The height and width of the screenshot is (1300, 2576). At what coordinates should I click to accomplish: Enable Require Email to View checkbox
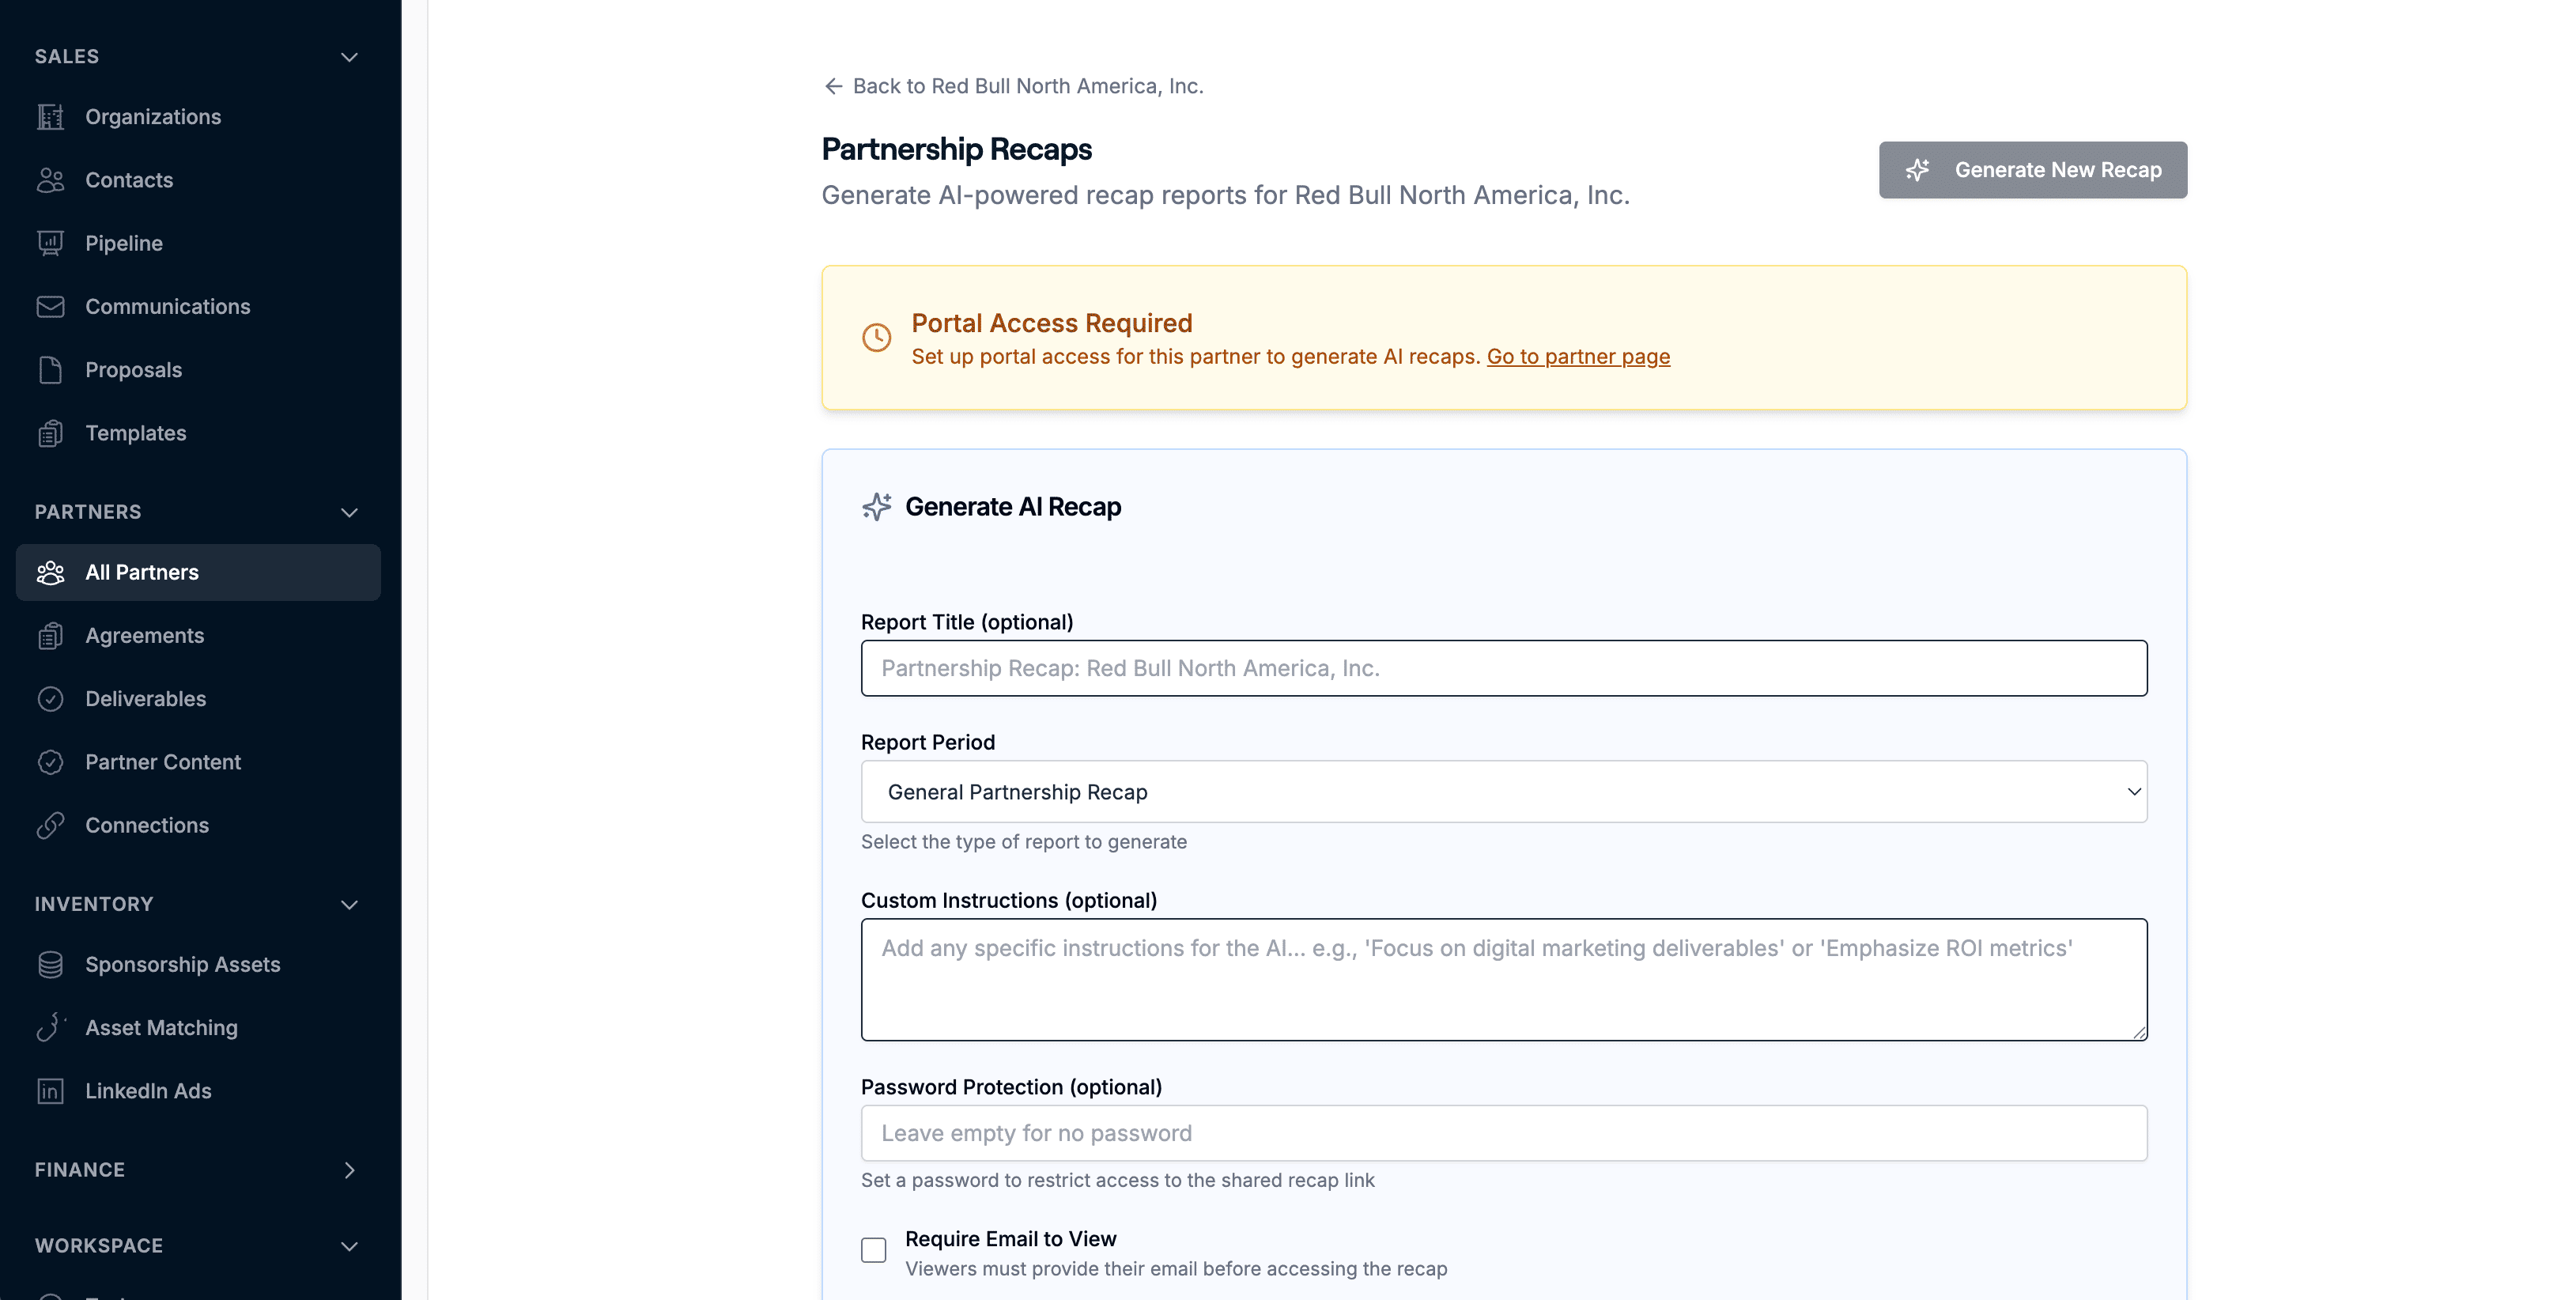(x=873, y=1250)
